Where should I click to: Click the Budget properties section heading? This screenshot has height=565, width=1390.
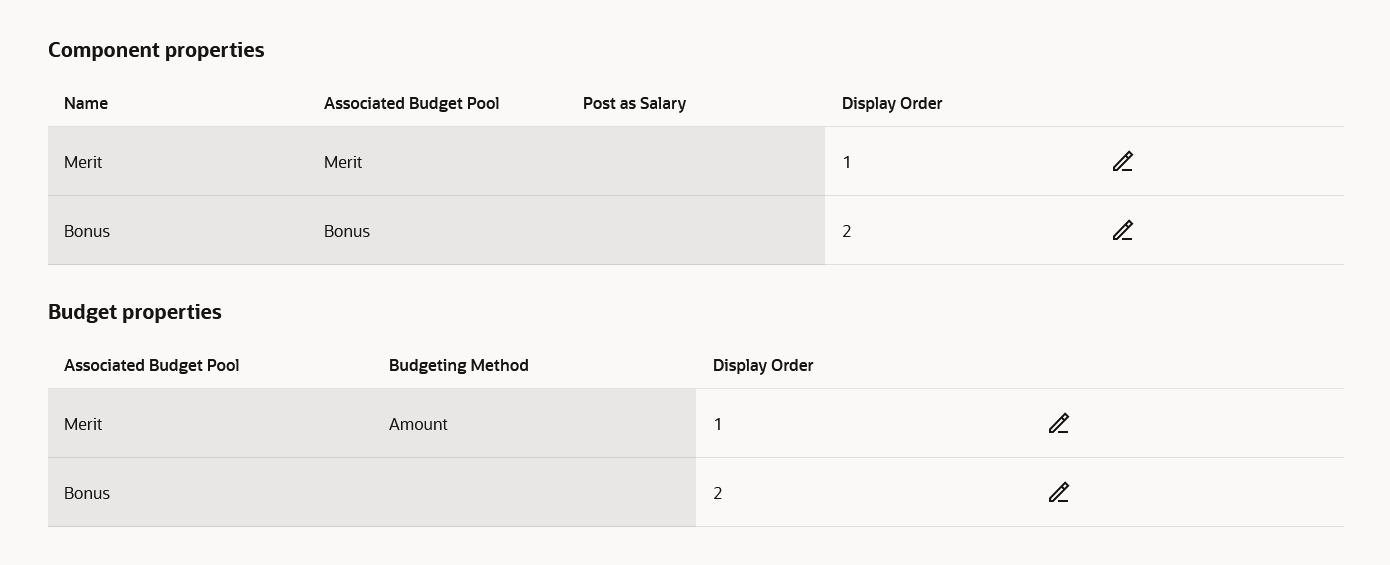[135, 312]
